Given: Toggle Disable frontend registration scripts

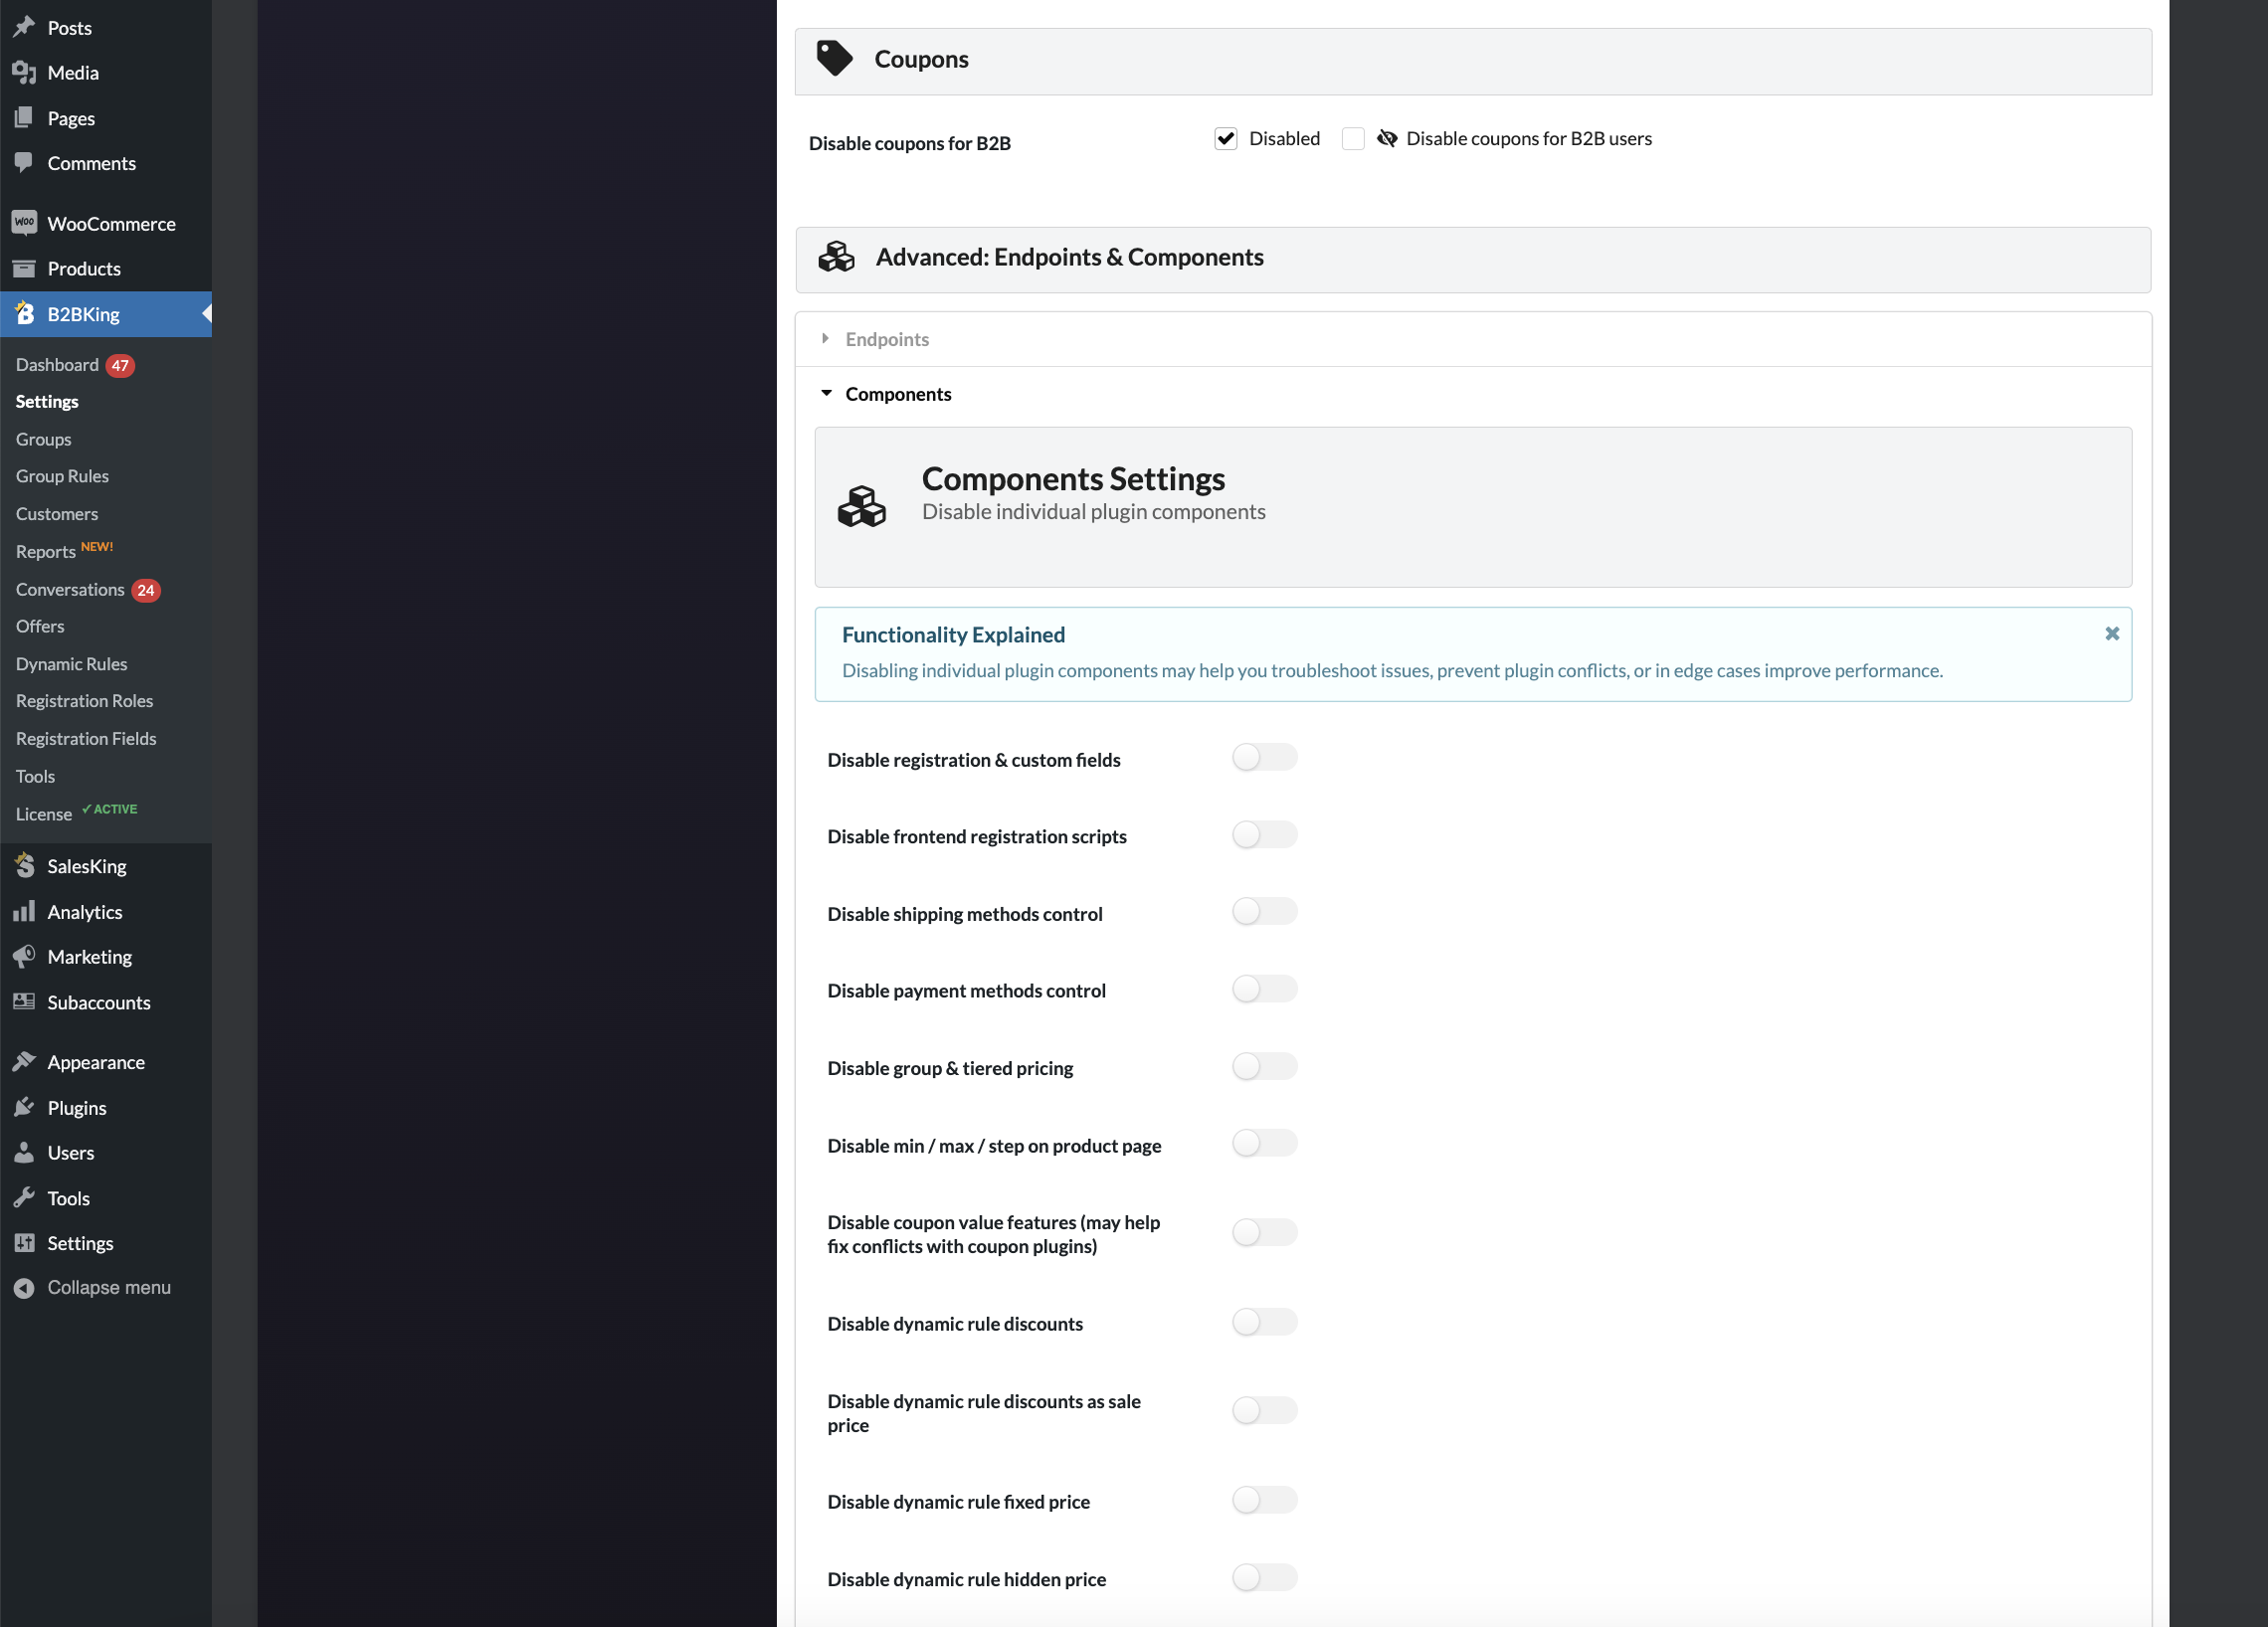Looking at the screenshot, I should coord(1264,835).
